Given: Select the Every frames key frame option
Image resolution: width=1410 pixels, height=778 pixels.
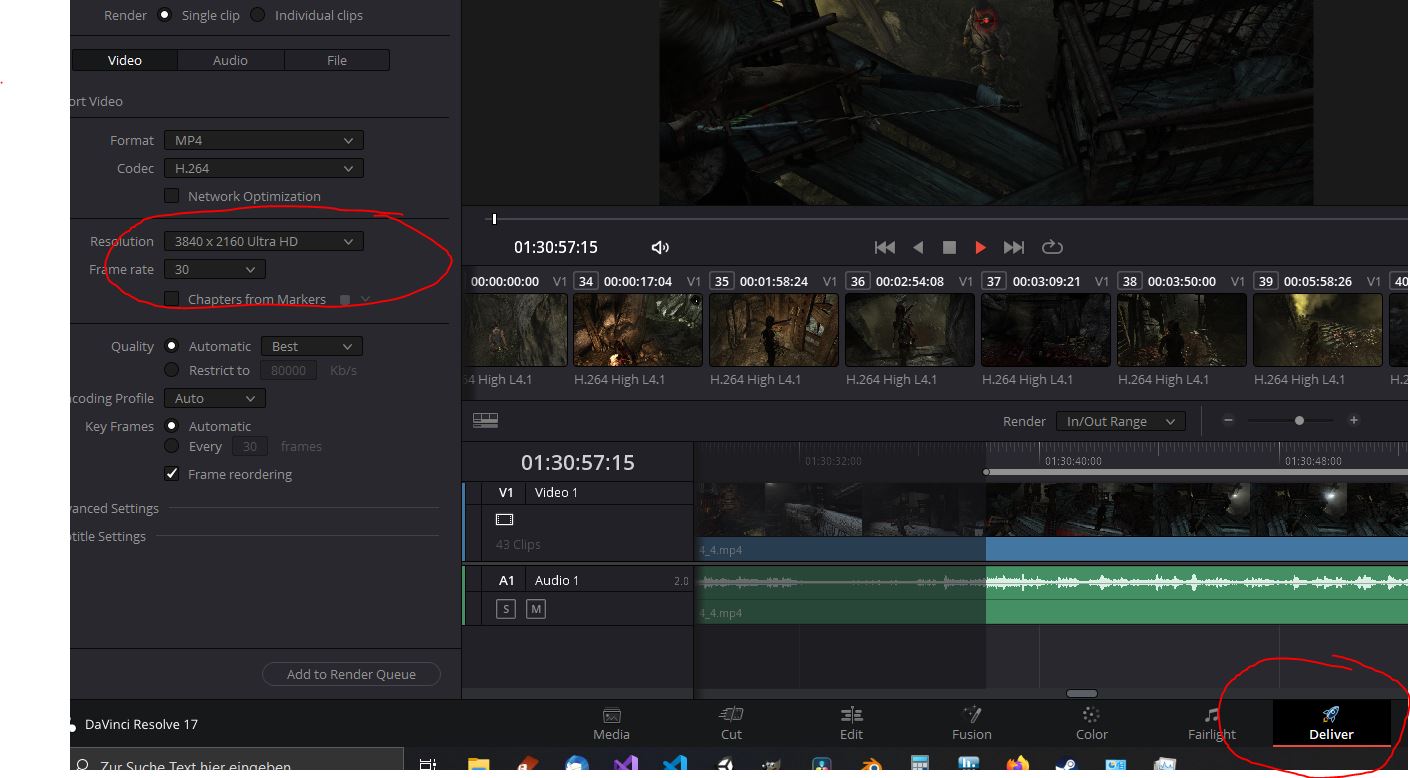Looking at the screenshot, I should [x=171, y=446].
